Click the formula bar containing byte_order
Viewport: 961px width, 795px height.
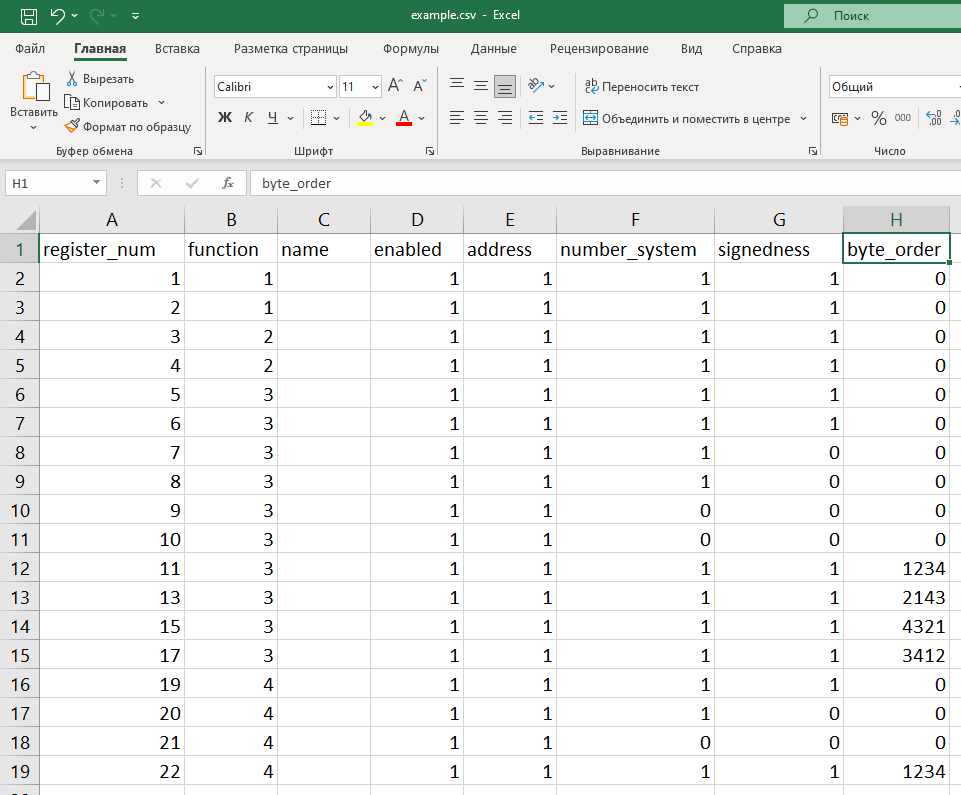point(606,183)
